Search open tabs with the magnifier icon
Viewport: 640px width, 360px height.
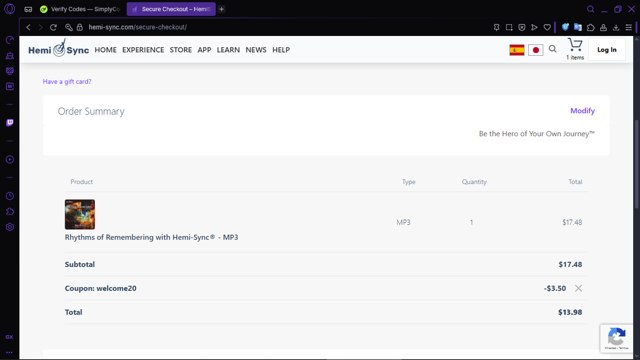[591, 9]
